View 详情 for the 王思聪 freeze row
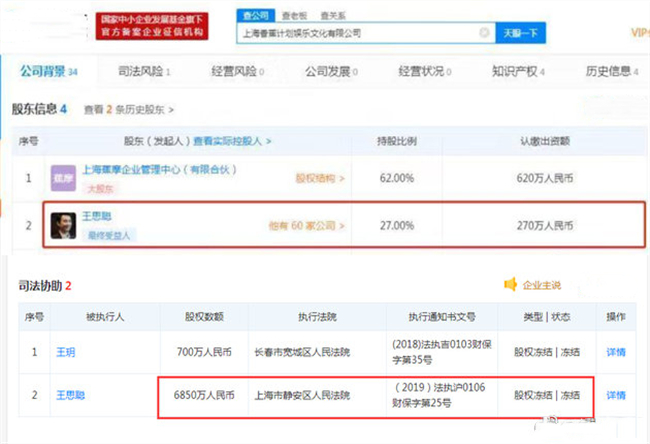This screenshot has width=650, height=444. 616,395
